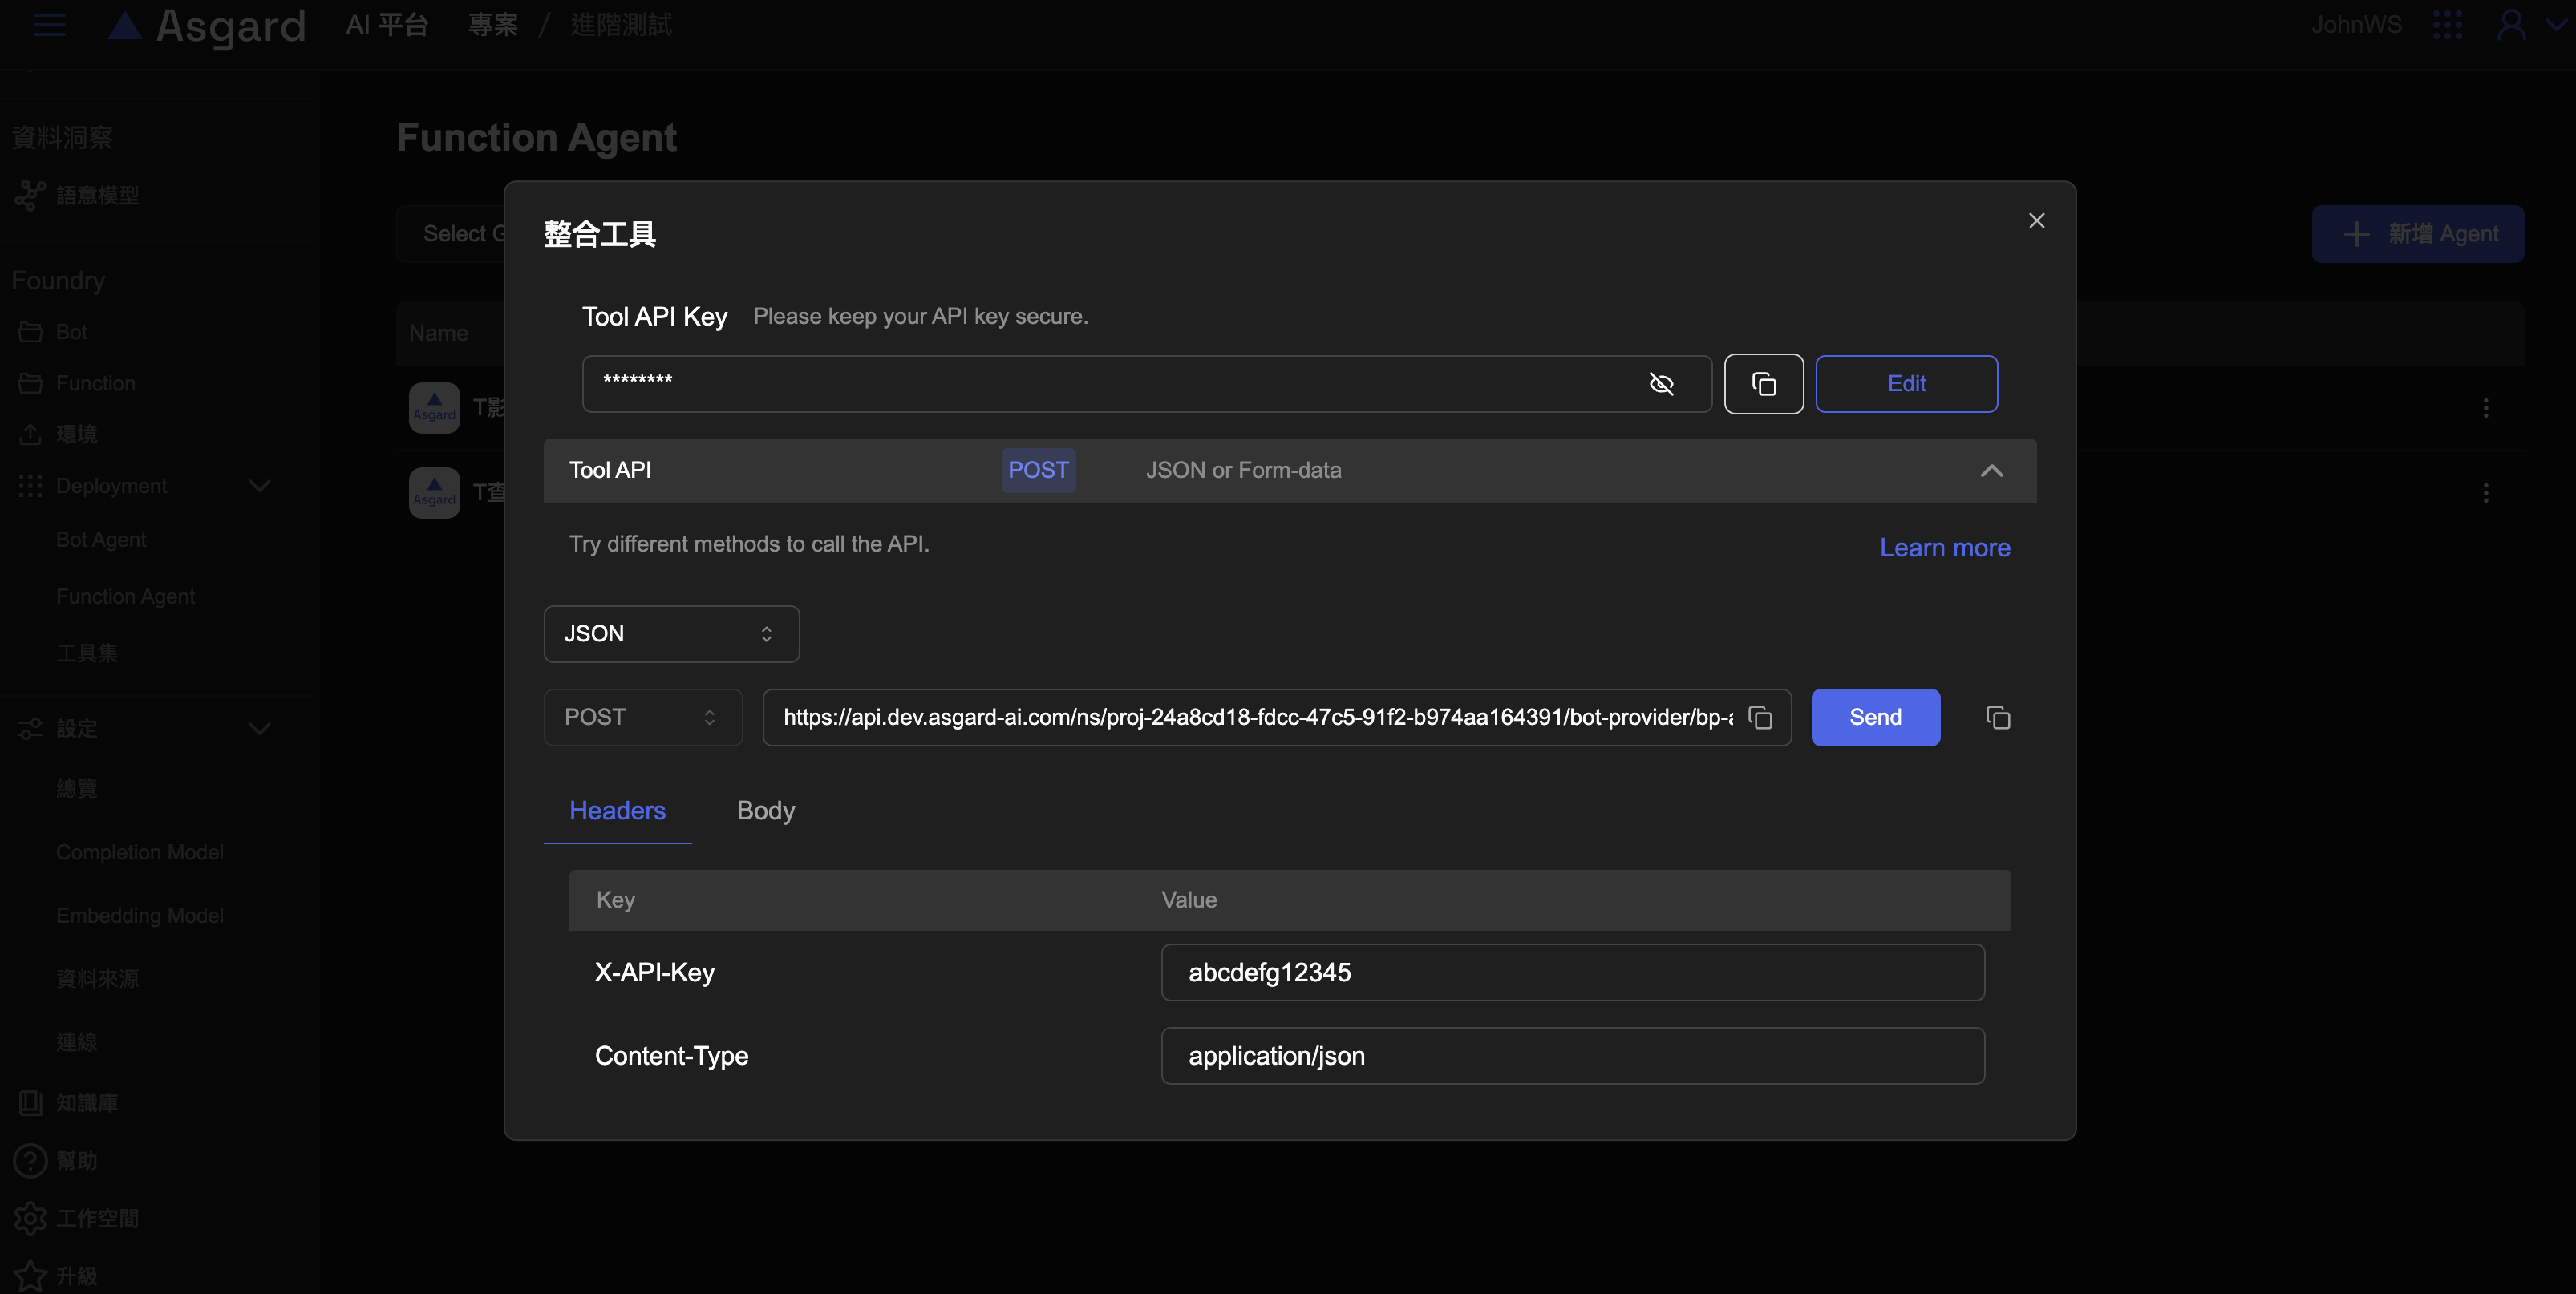Image resolution: width=2576 pixels, height=1294 pixels.
Task: Collapse the Deployment sidebar group
Action: [x=259, y=486]
